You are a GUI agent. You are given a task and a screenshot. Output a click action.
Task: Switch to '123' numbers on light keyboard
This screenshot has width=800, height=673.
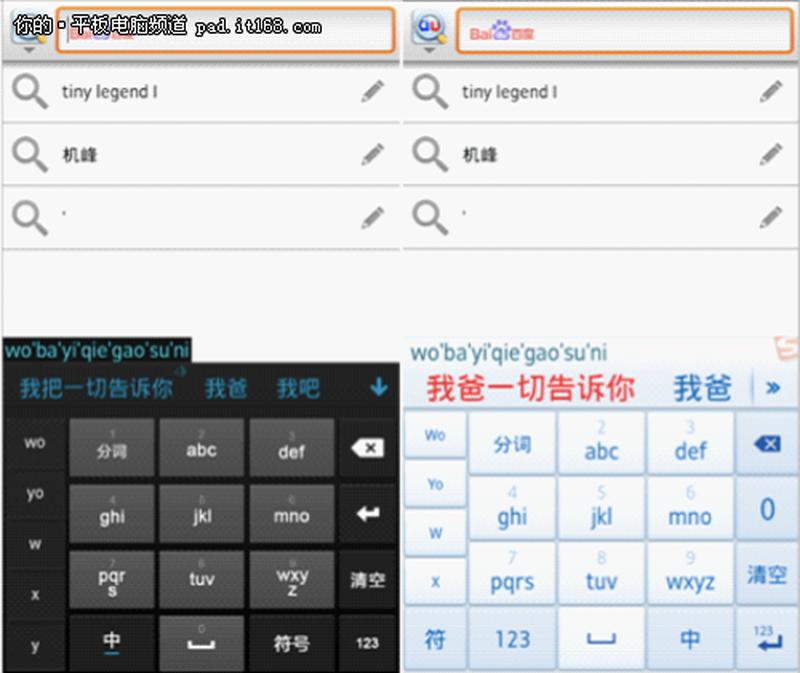[x=512, y=639]
